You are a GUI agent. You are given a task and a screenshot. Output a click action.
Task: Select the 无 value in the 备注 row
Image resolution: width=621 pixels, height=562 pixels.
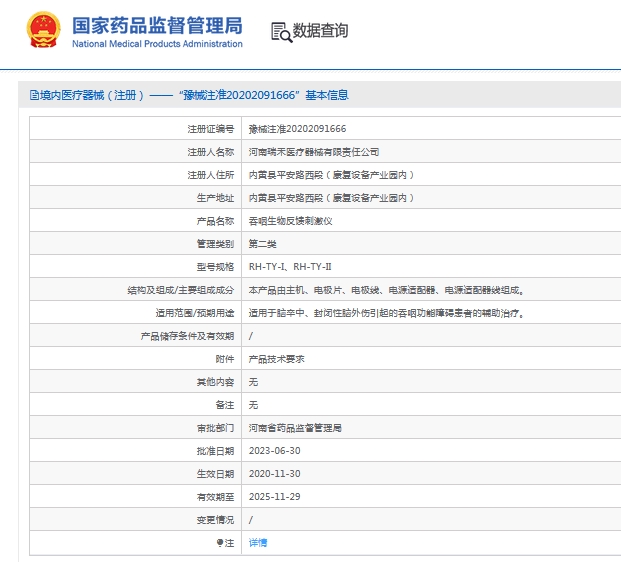pos(253,405)
